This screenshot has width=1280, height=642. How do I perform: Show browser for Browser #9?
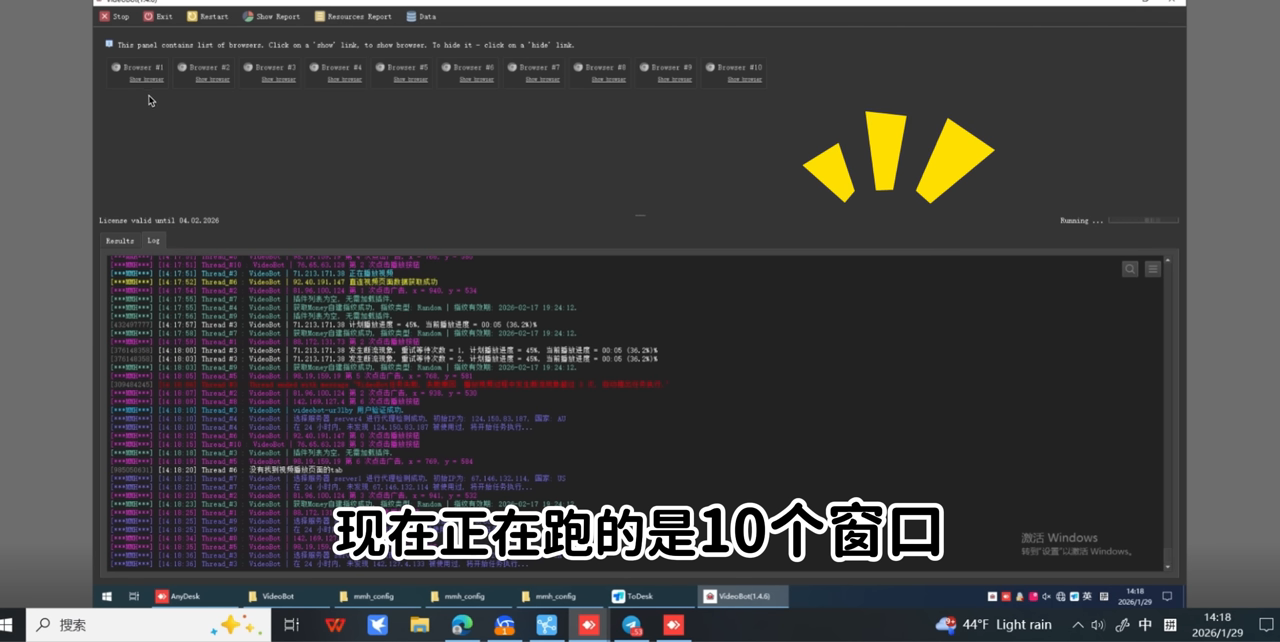click(x=674, y=79)
